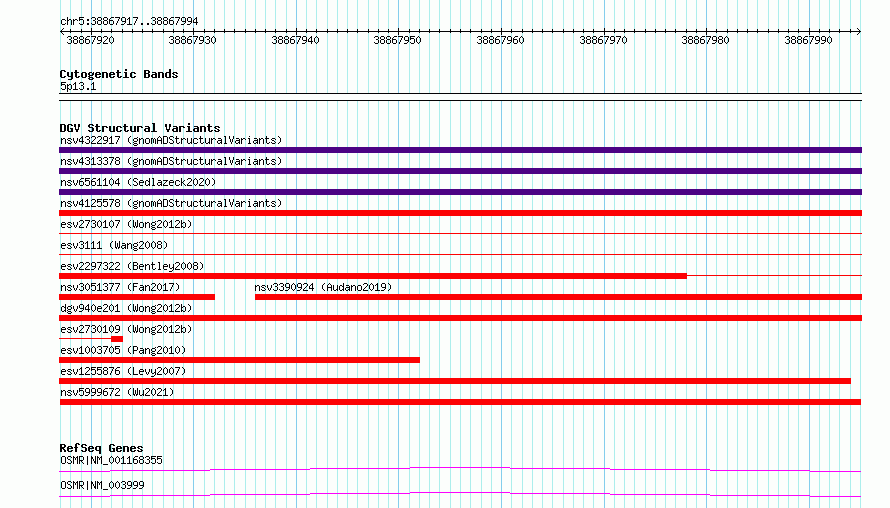
Task: Open variant nsv4322917 label
Action: [171, 140]
